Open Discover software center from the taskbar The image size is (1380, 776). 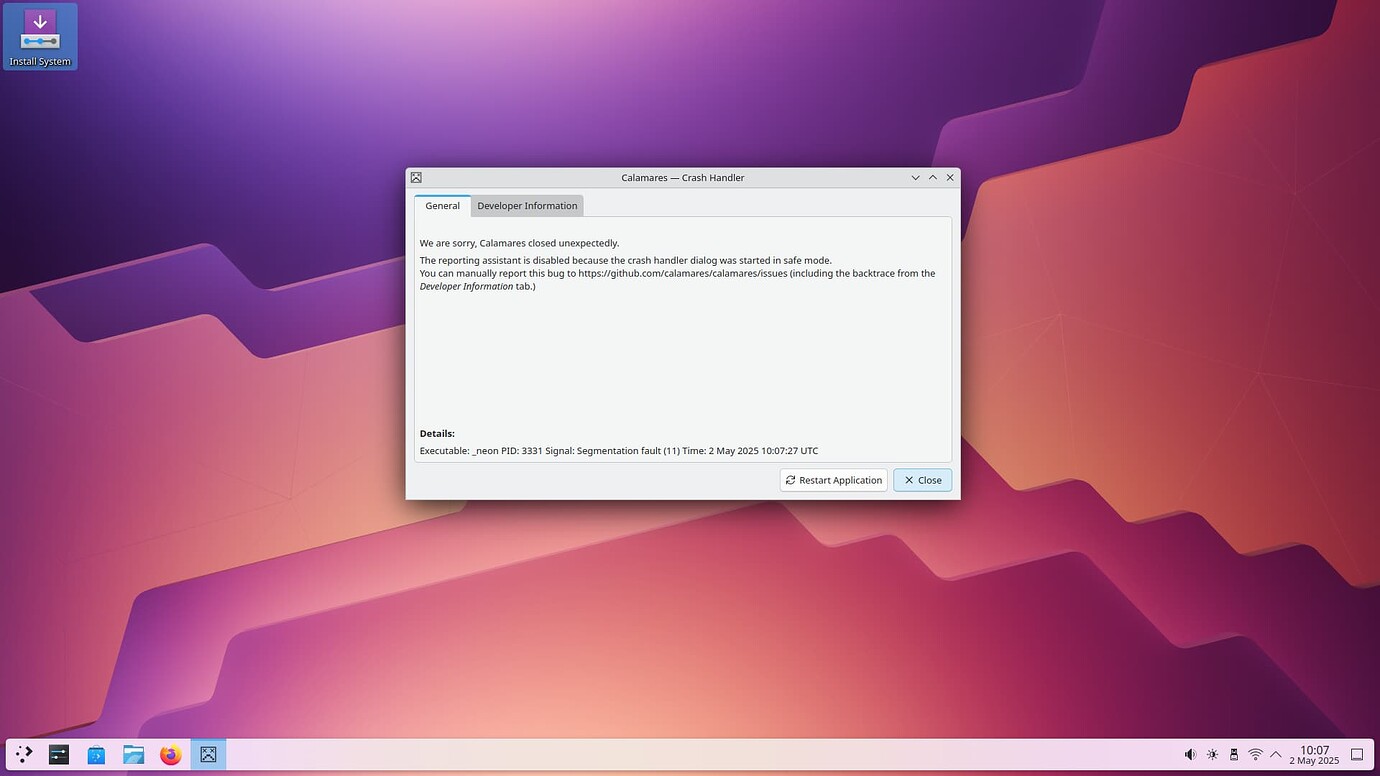(95, 754)
